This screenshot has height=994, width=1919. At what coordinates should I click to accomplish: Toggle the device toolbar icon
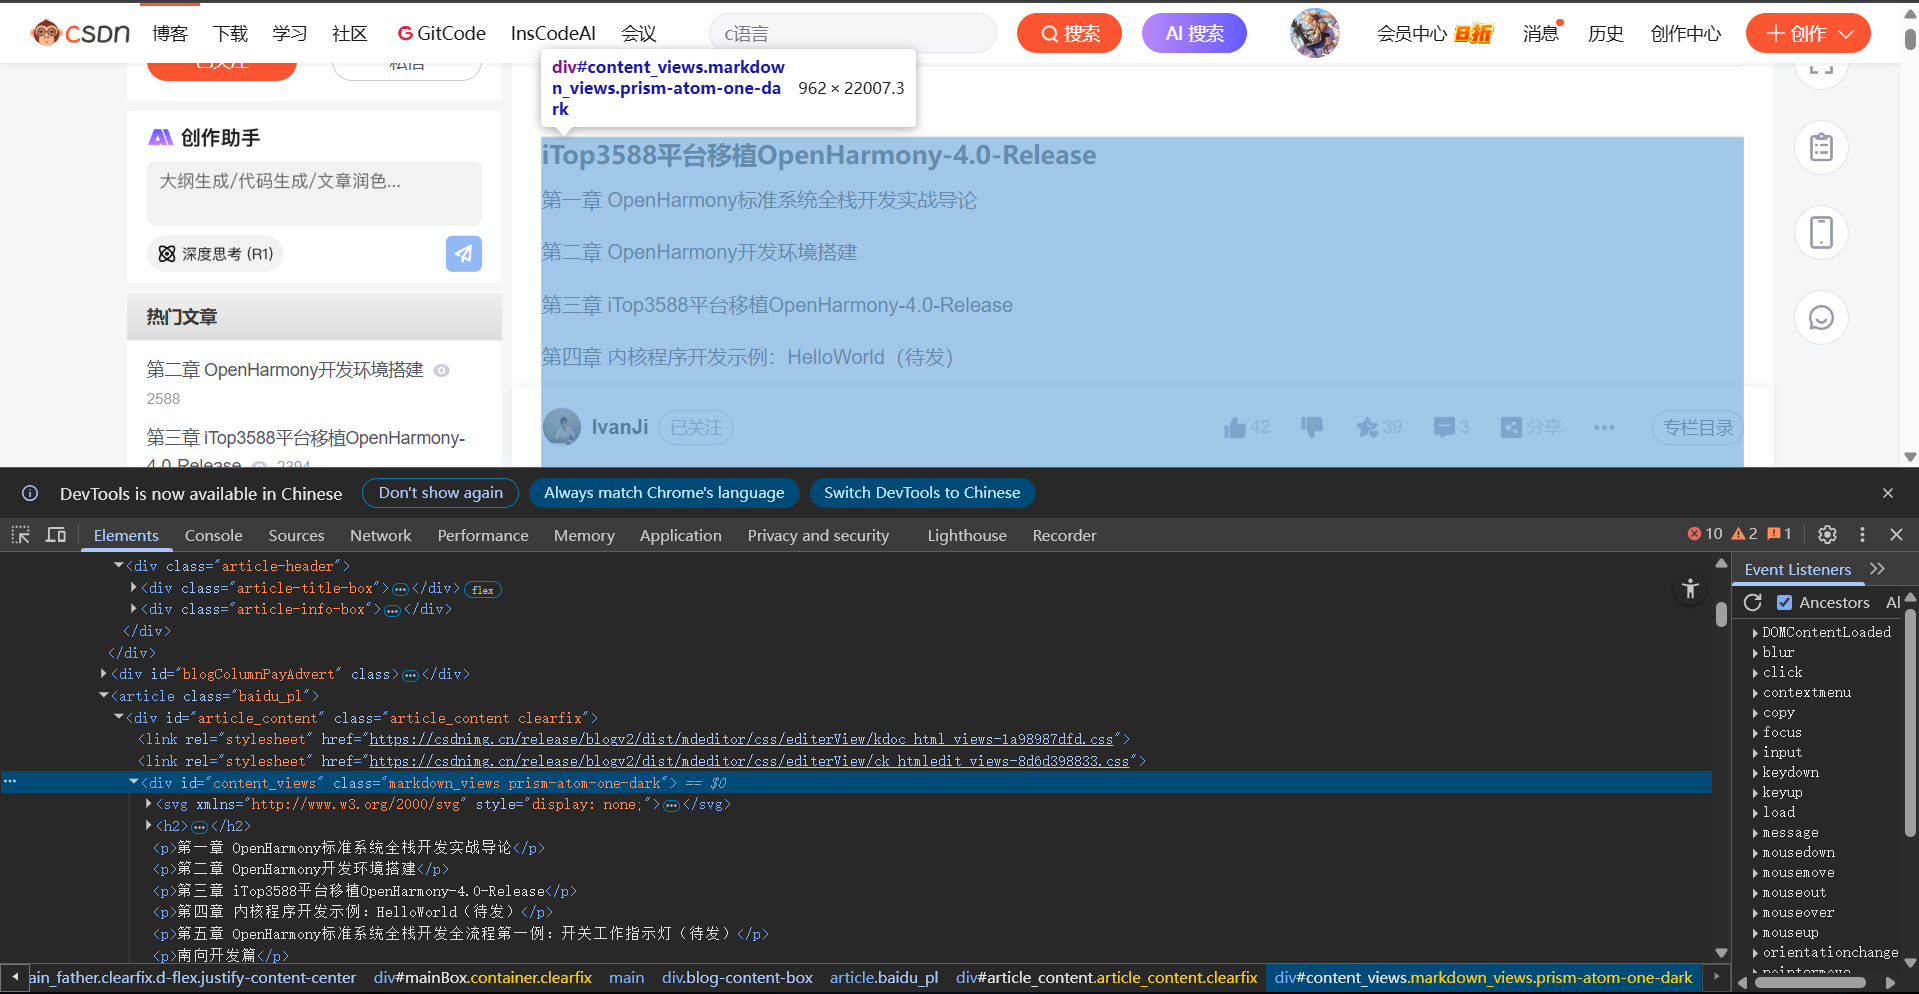coord(56,535)
